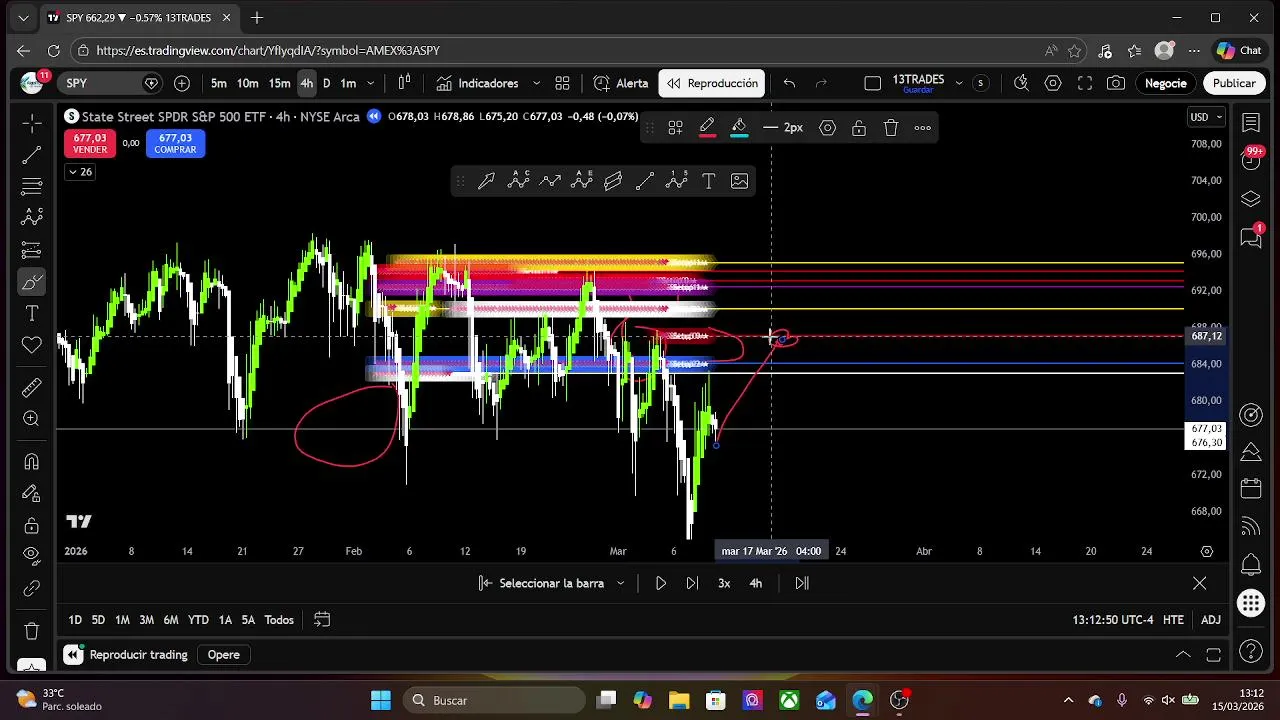Select the 4h timeframe in top toolbar
The height and width of the screenshot is (720, 1280).
click(307, 83)
